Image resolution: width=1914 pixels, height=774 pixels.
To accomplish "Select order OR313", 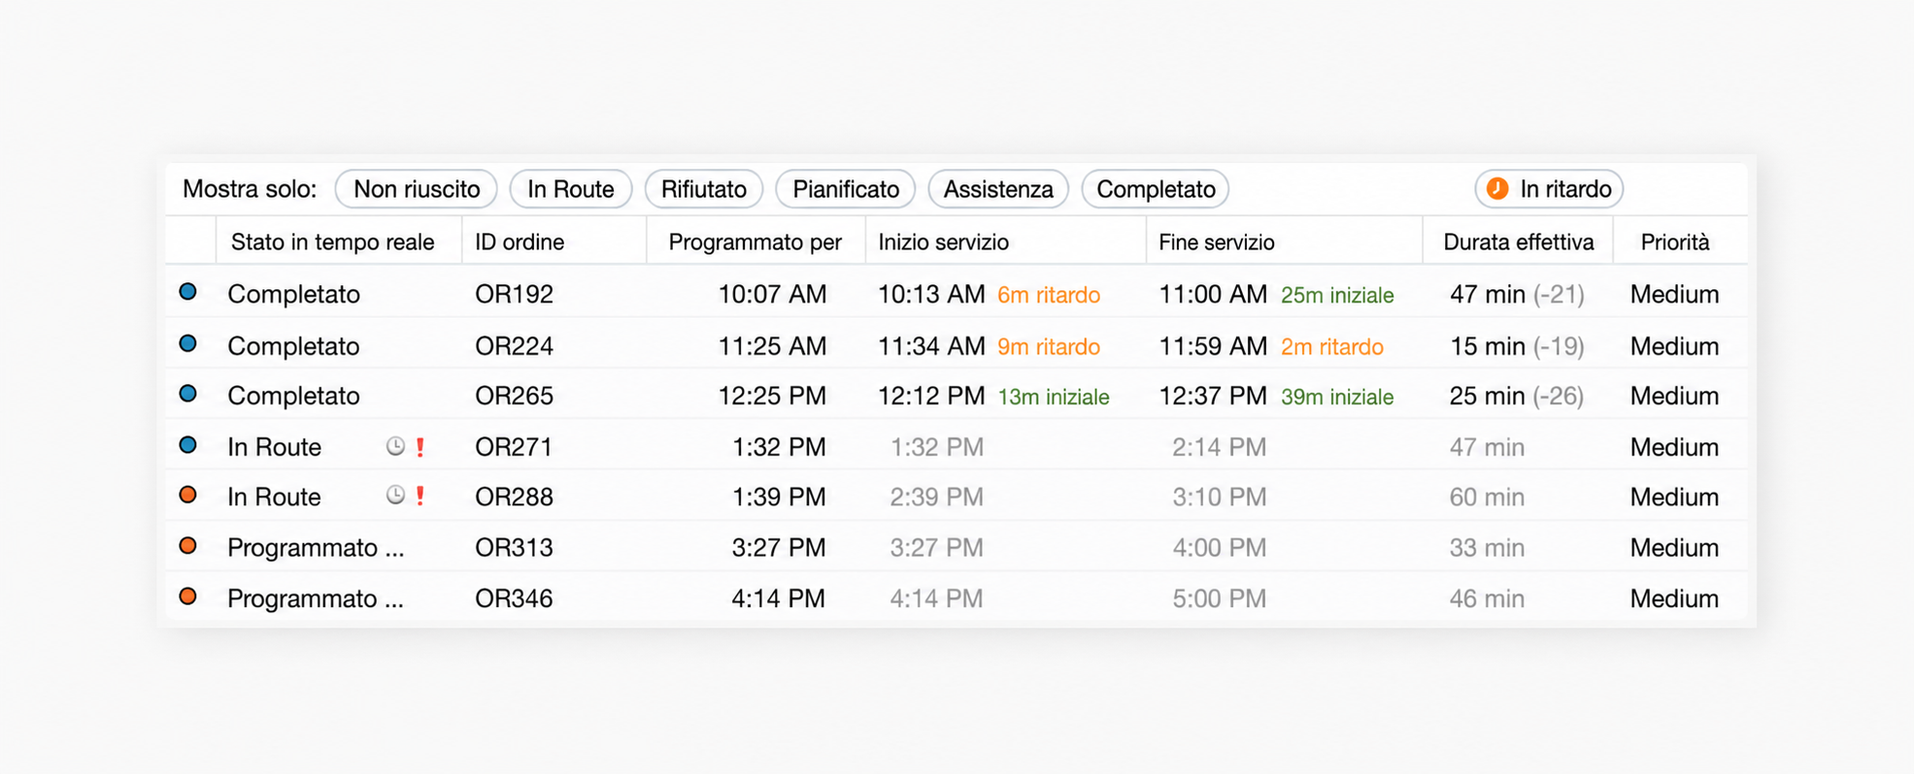I will tap(514, 548).
